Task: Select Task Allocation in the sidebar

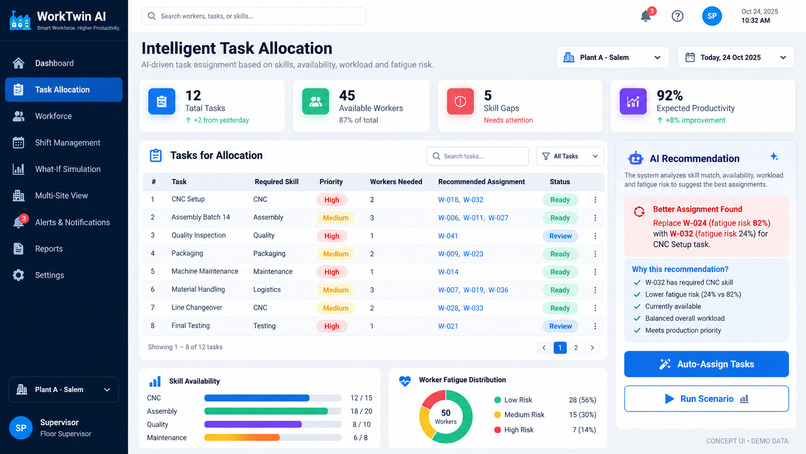Action: [x=63, y=89]
